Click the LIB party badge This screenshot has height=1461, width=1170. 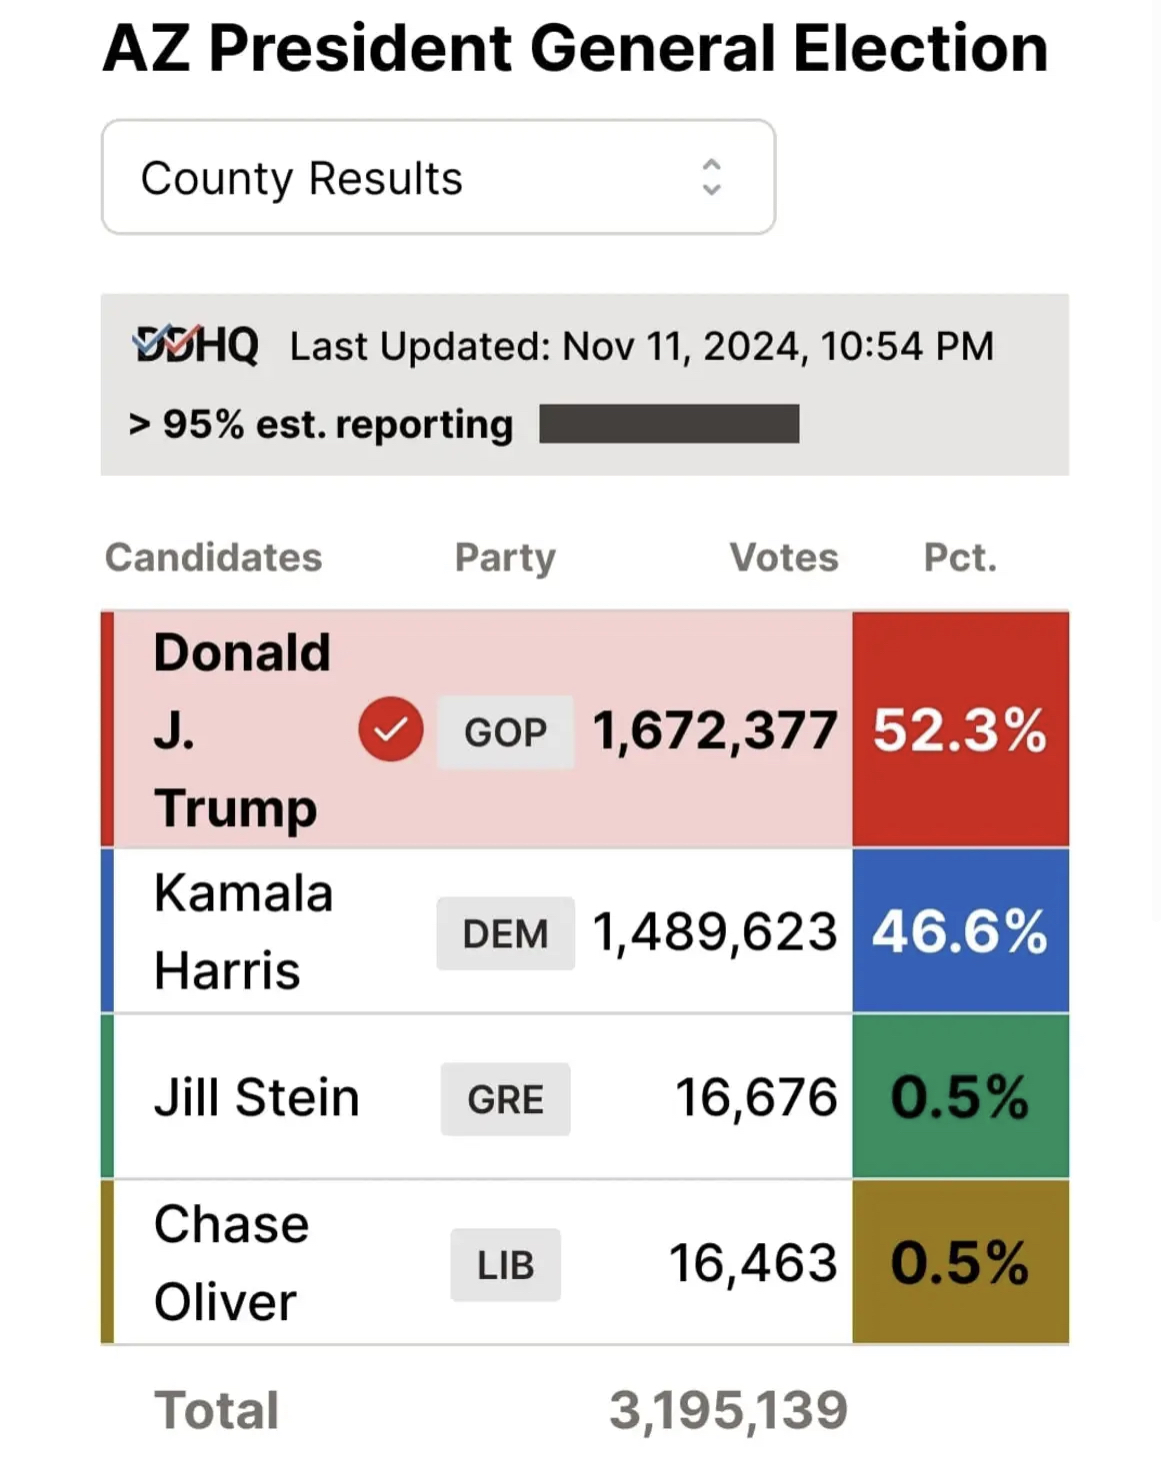point(505,1265)
